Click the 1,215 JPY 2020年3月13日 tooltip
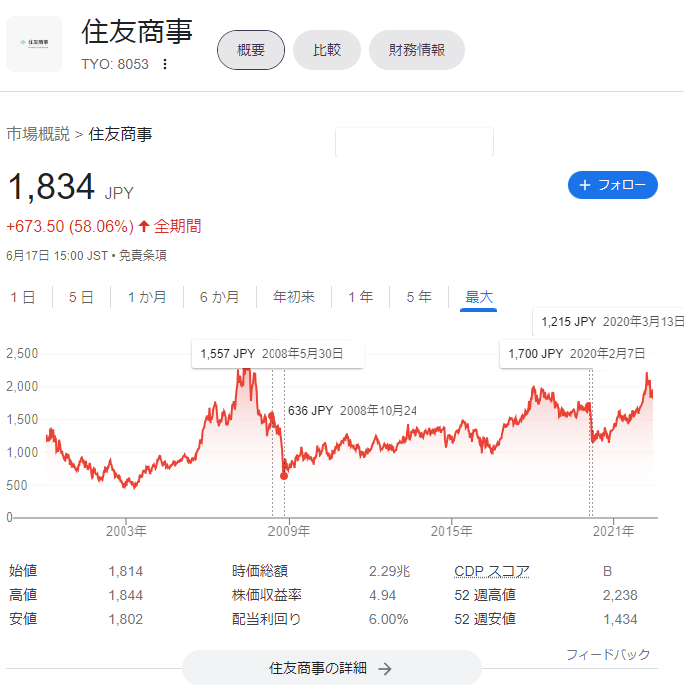Viewport: 688px width, 685px height. (x=610, y=322)
